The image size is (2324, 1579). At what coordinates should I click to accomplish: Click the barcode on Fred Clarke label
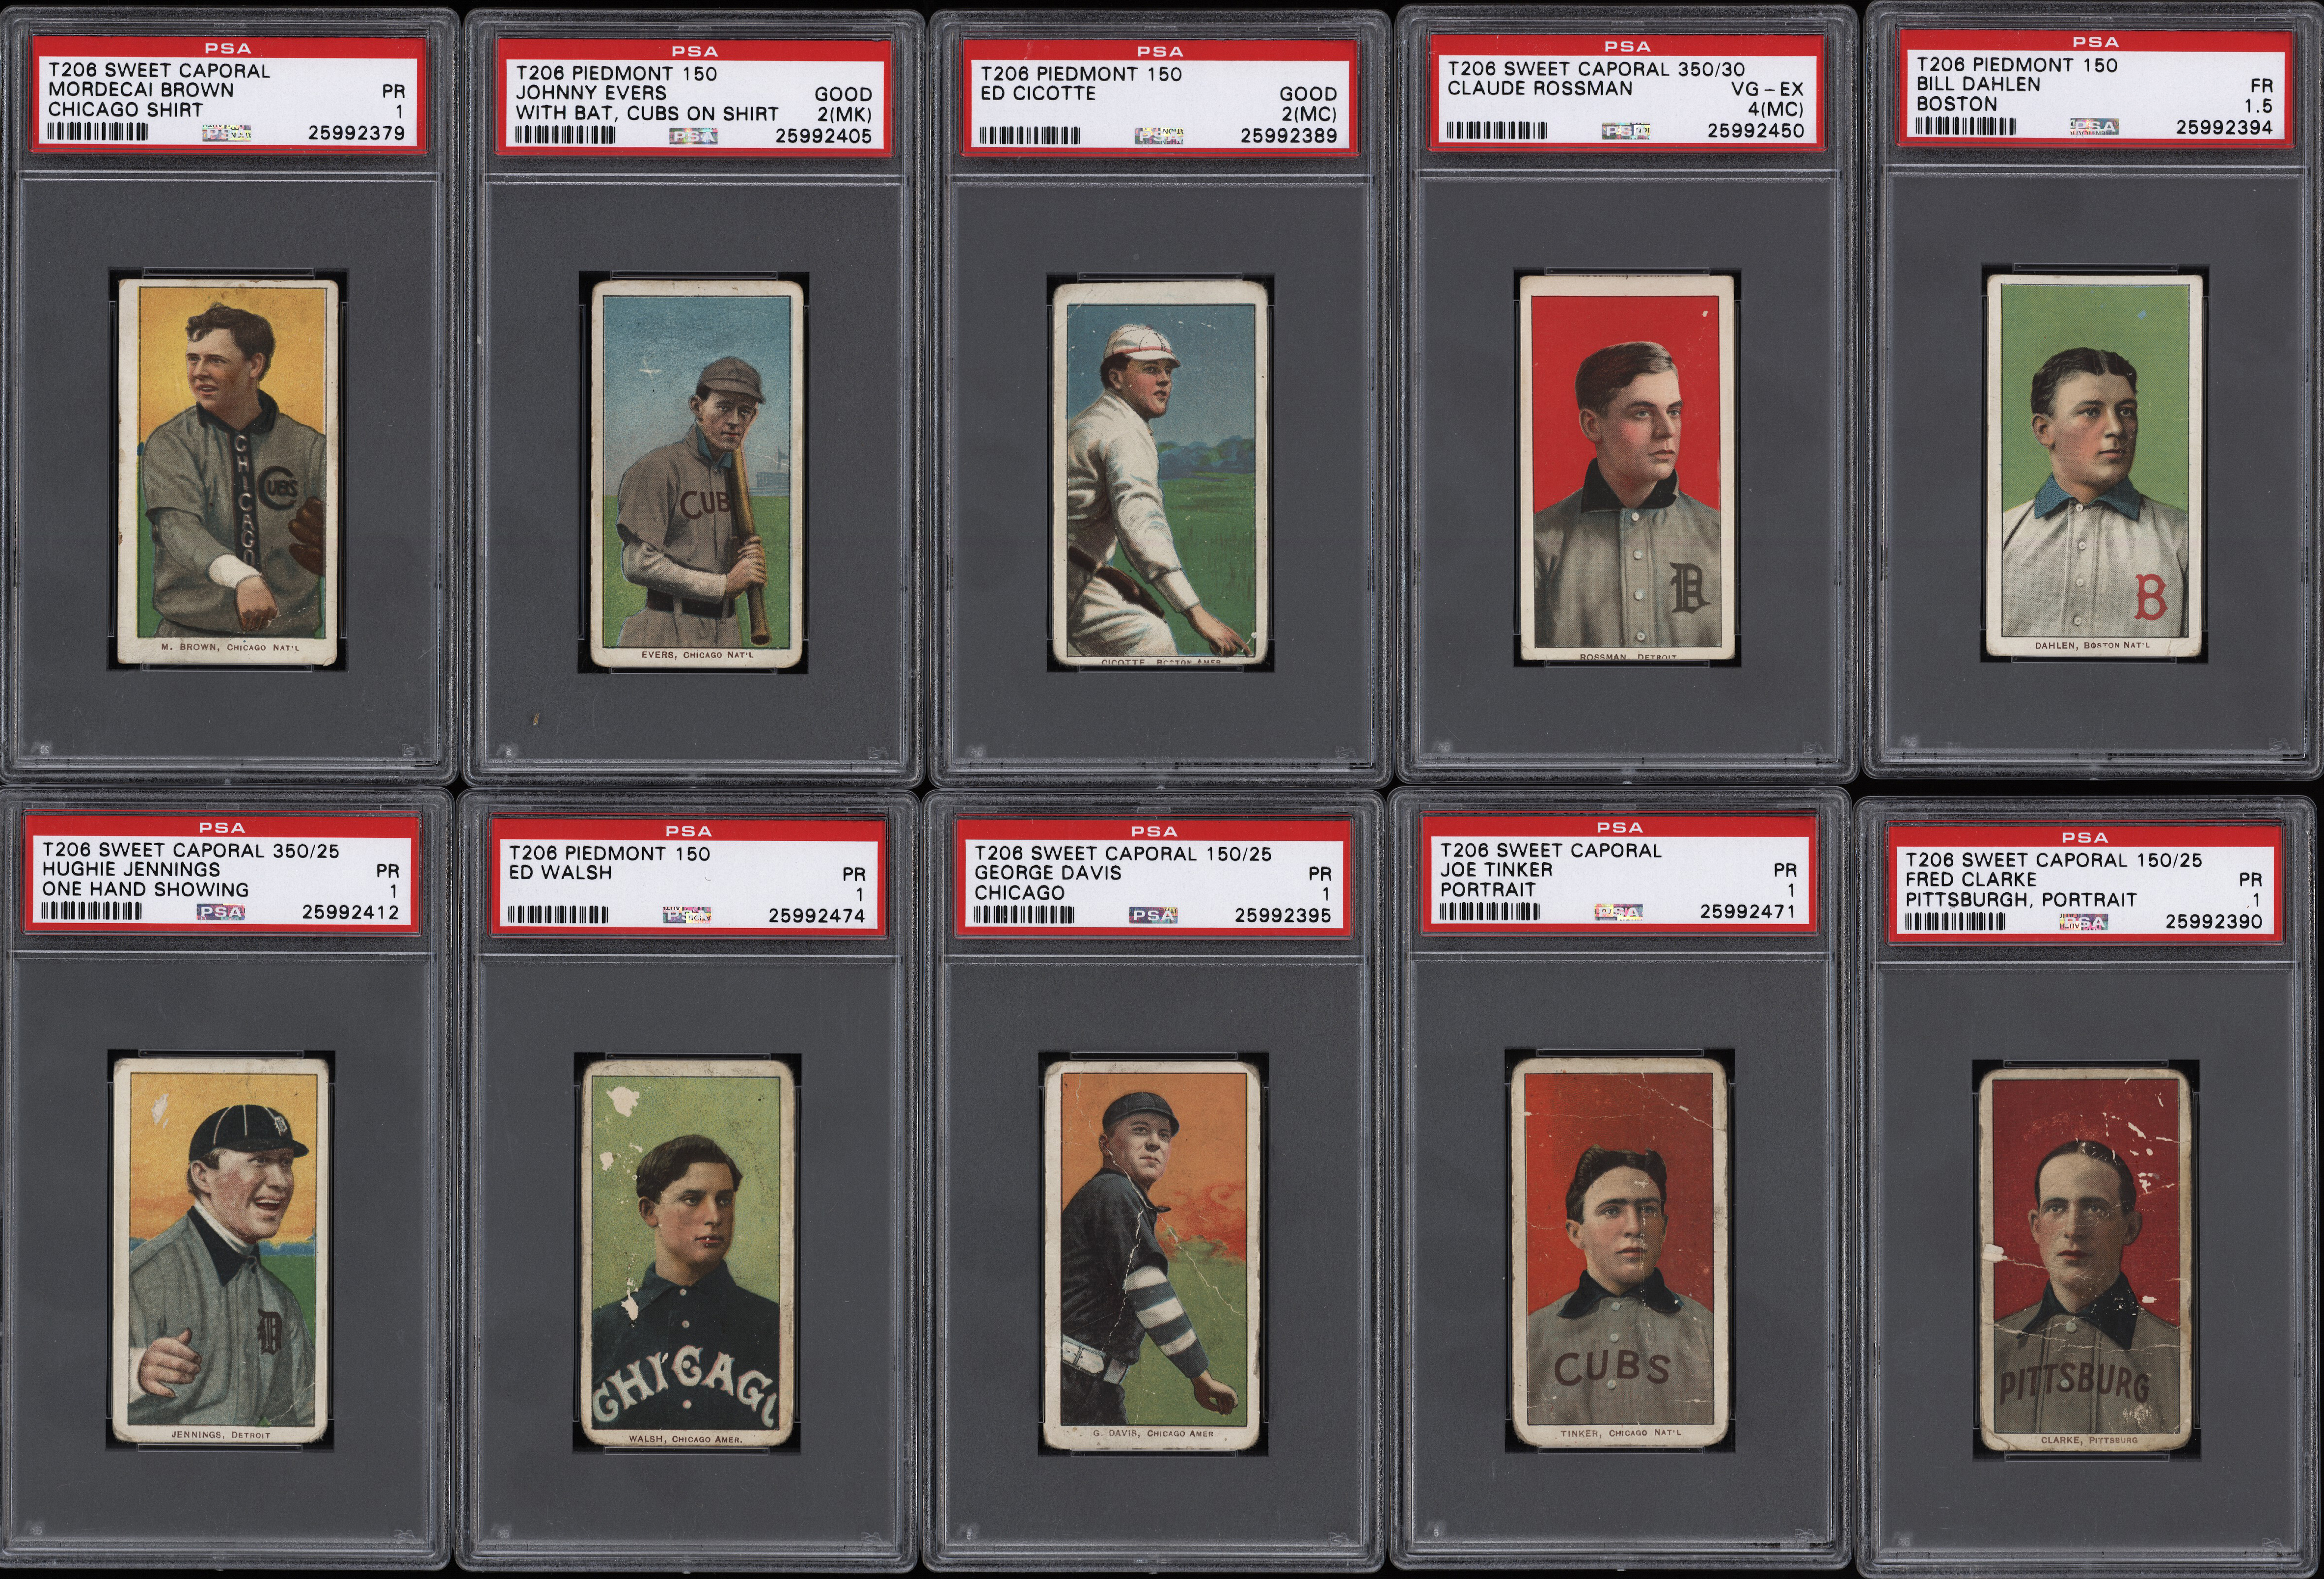pos(1955,922)
